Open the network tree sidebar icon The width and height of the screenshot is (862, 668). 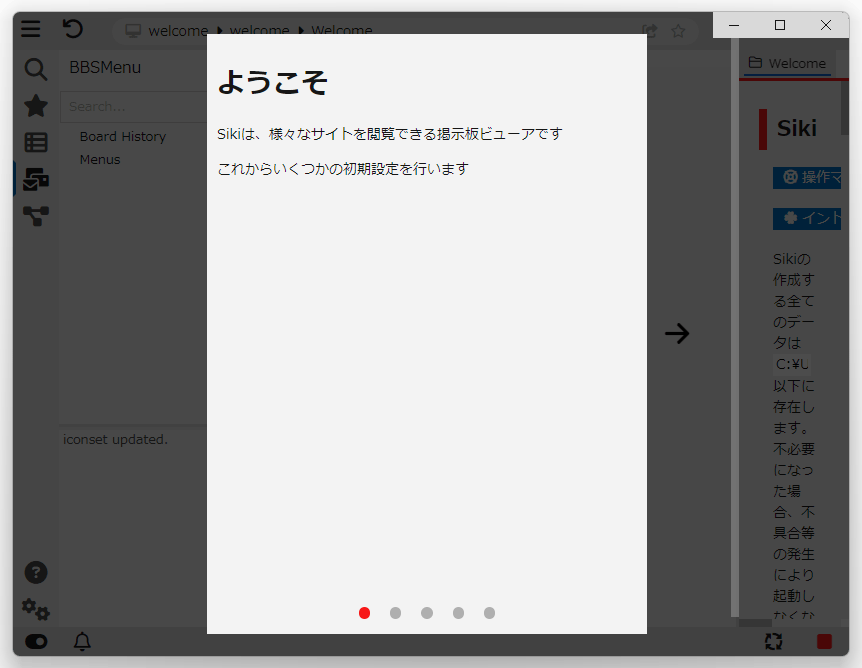pos(36,216)
